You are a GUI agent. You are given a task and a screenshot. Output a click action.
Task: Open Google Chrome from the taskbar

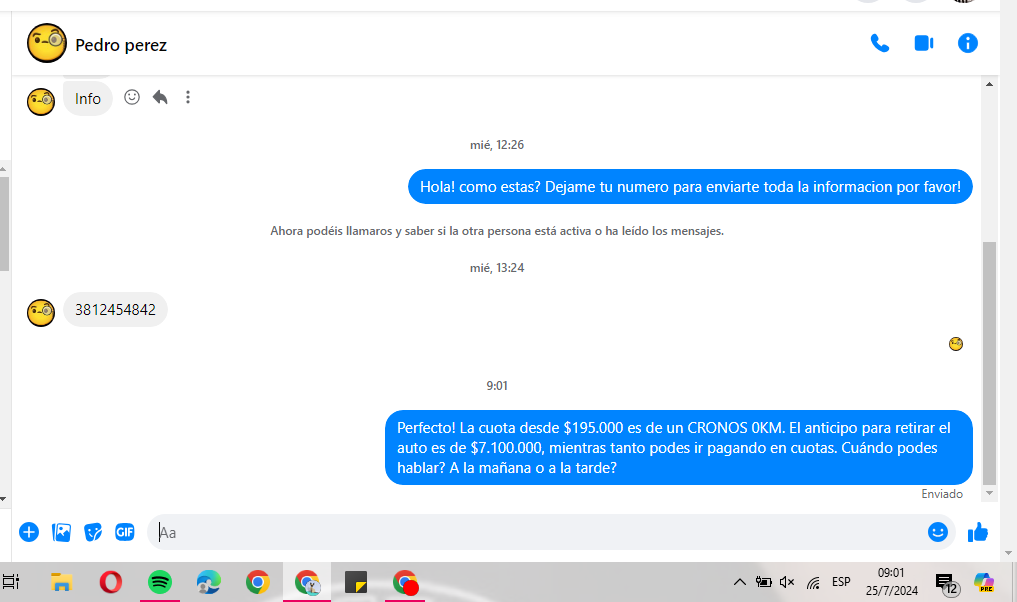click(x=257, y=582)
